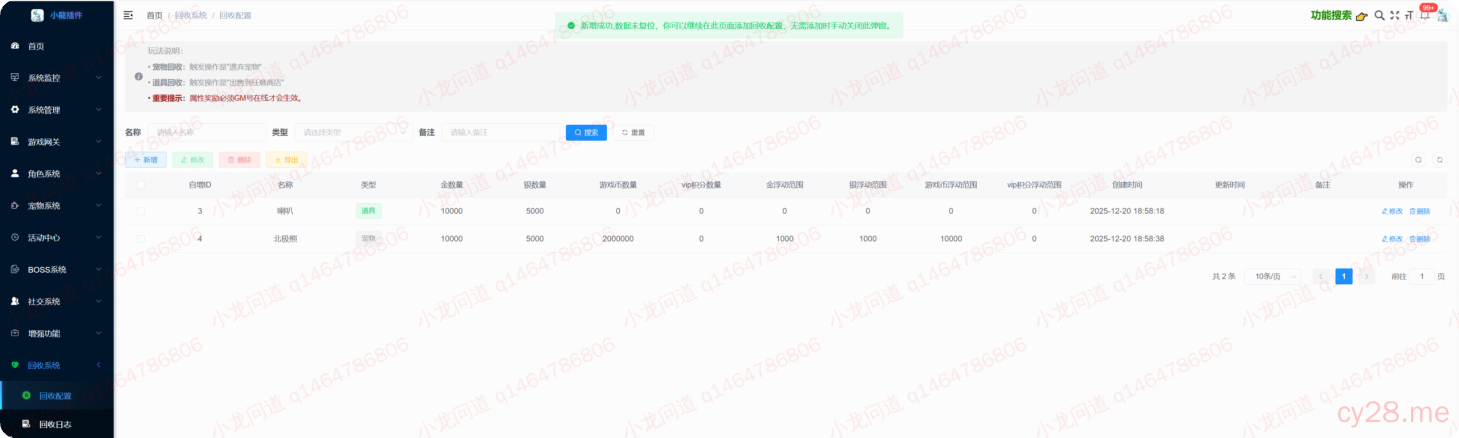Open the 类型 select dropdown
This screenshot has height=438, width=1459.
[353, 132]
